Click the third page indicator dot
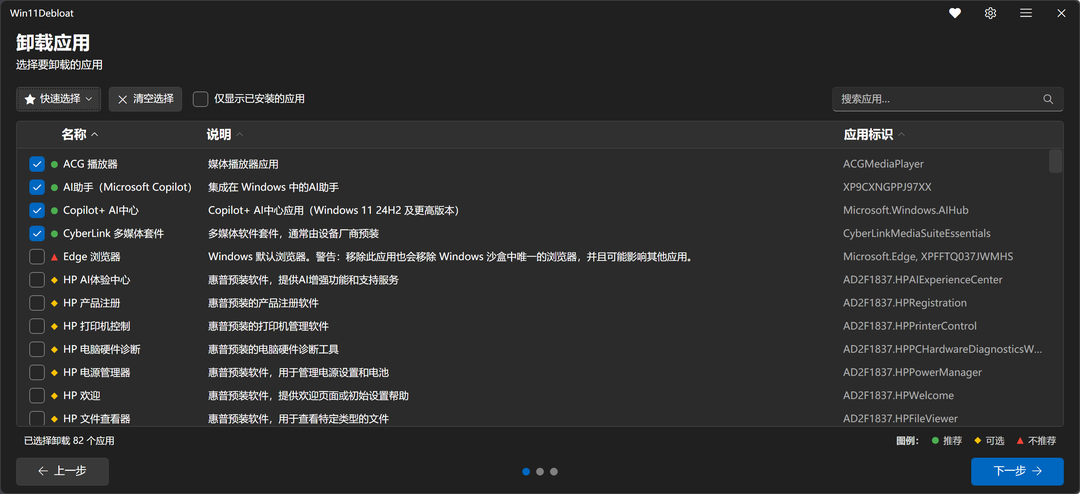This screenshot has width=1080, height=494. [554, 472]
